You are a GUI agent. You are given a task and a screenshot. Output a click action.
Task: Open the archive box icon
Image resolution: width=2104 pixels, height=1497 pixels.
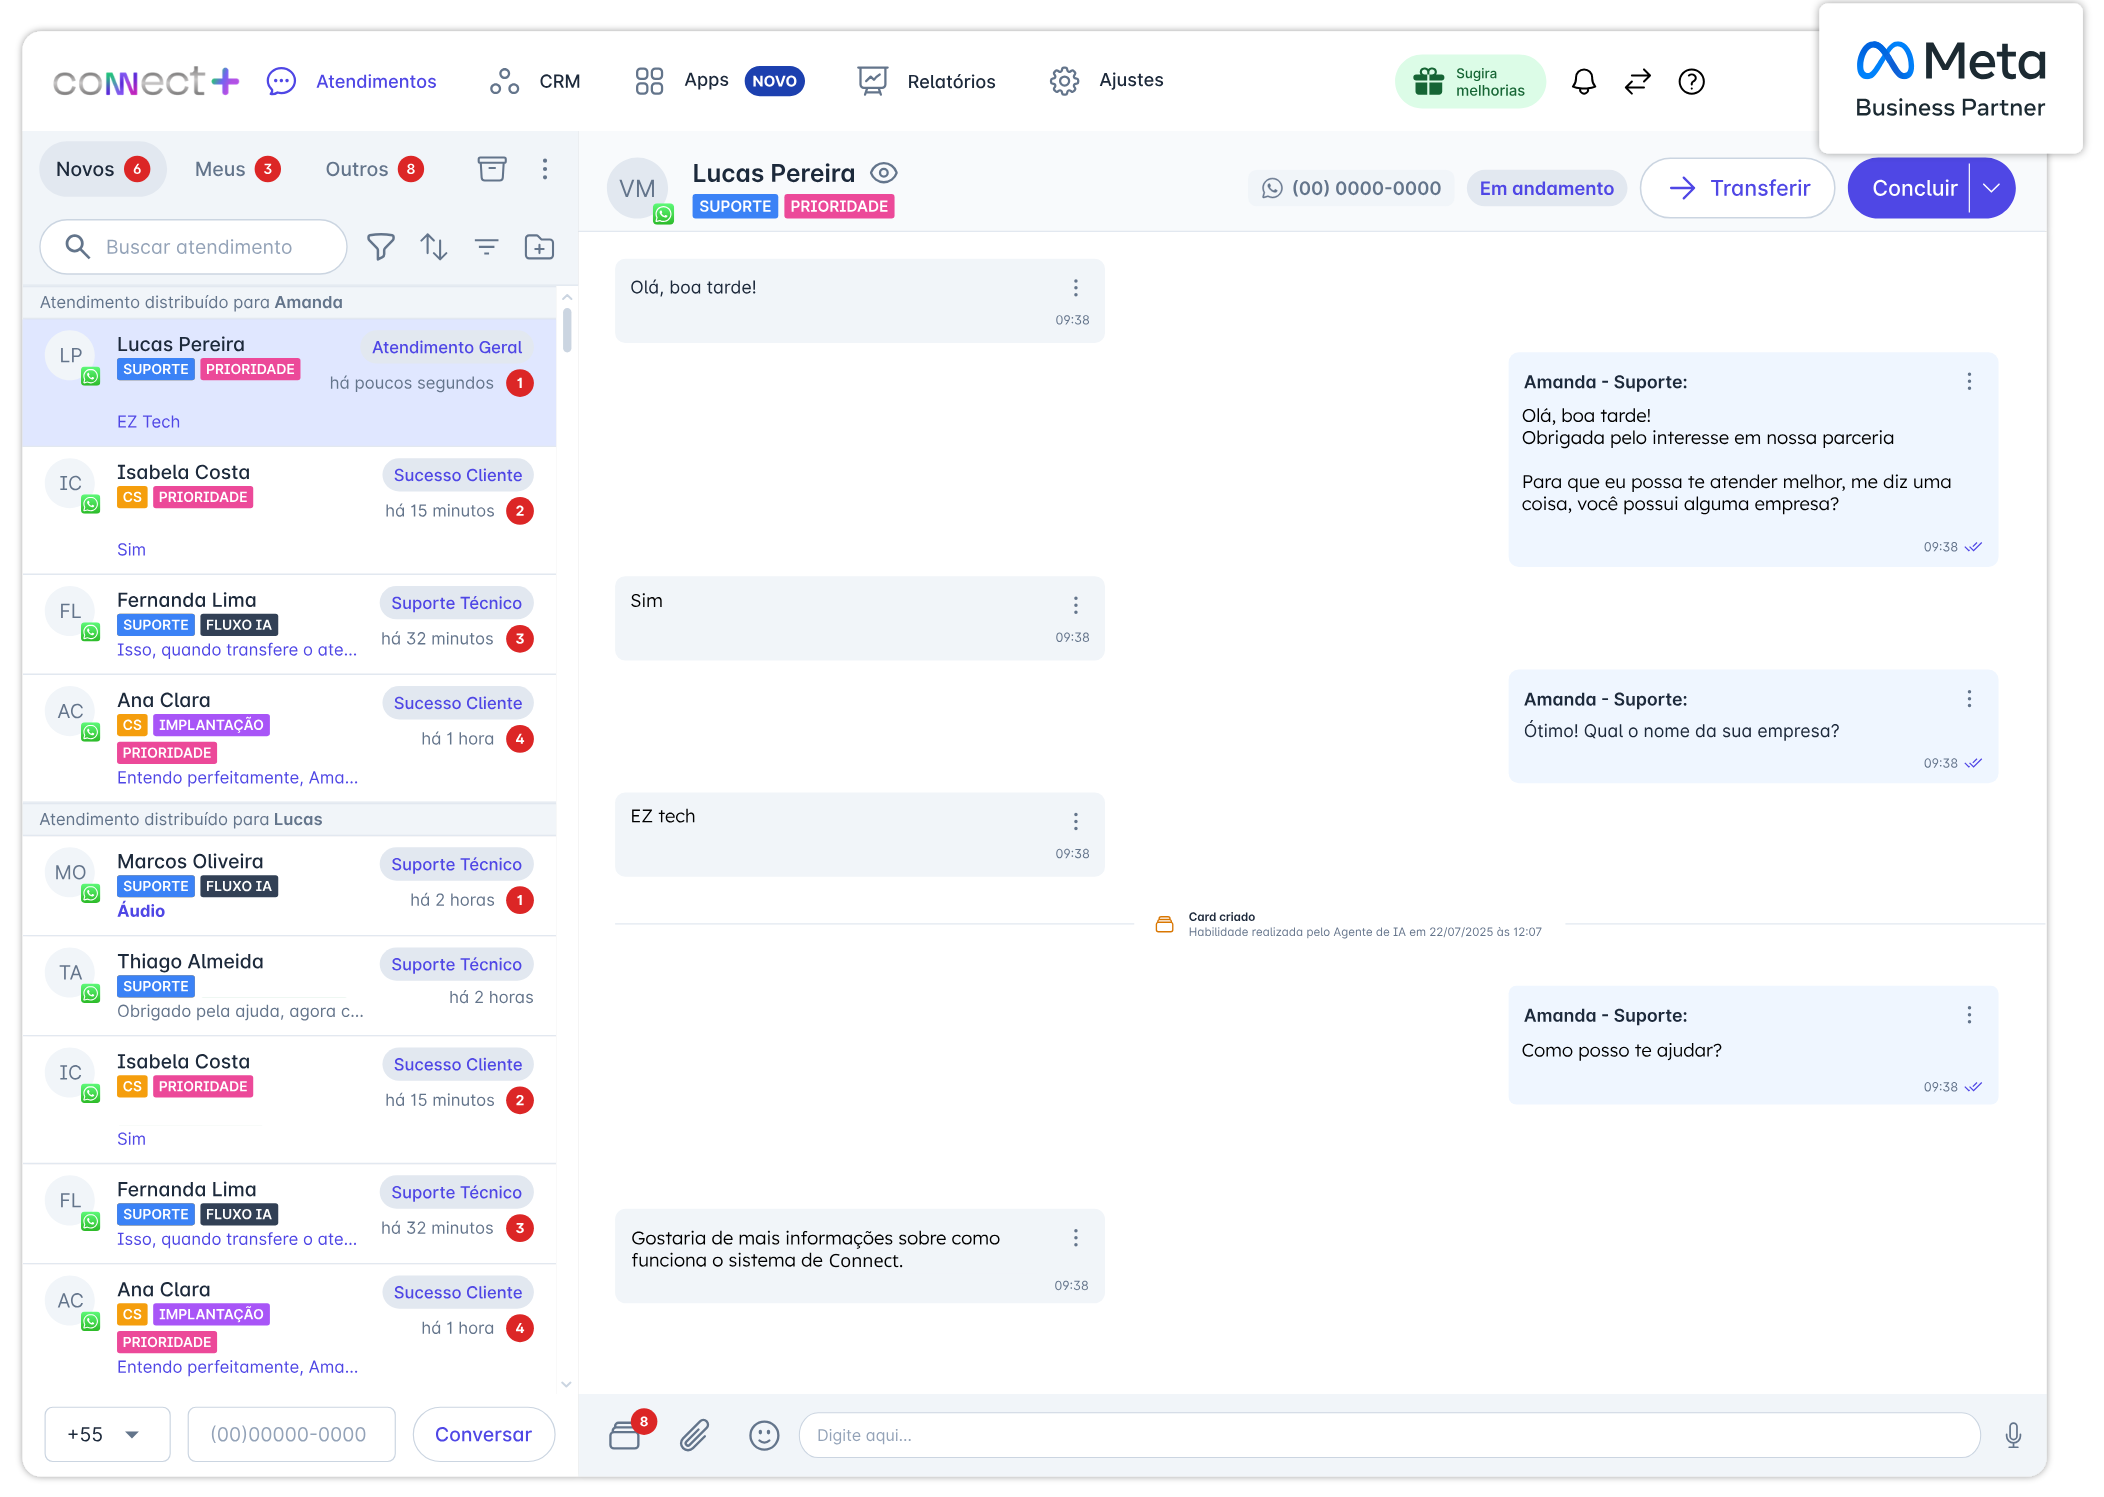[491, 168]
